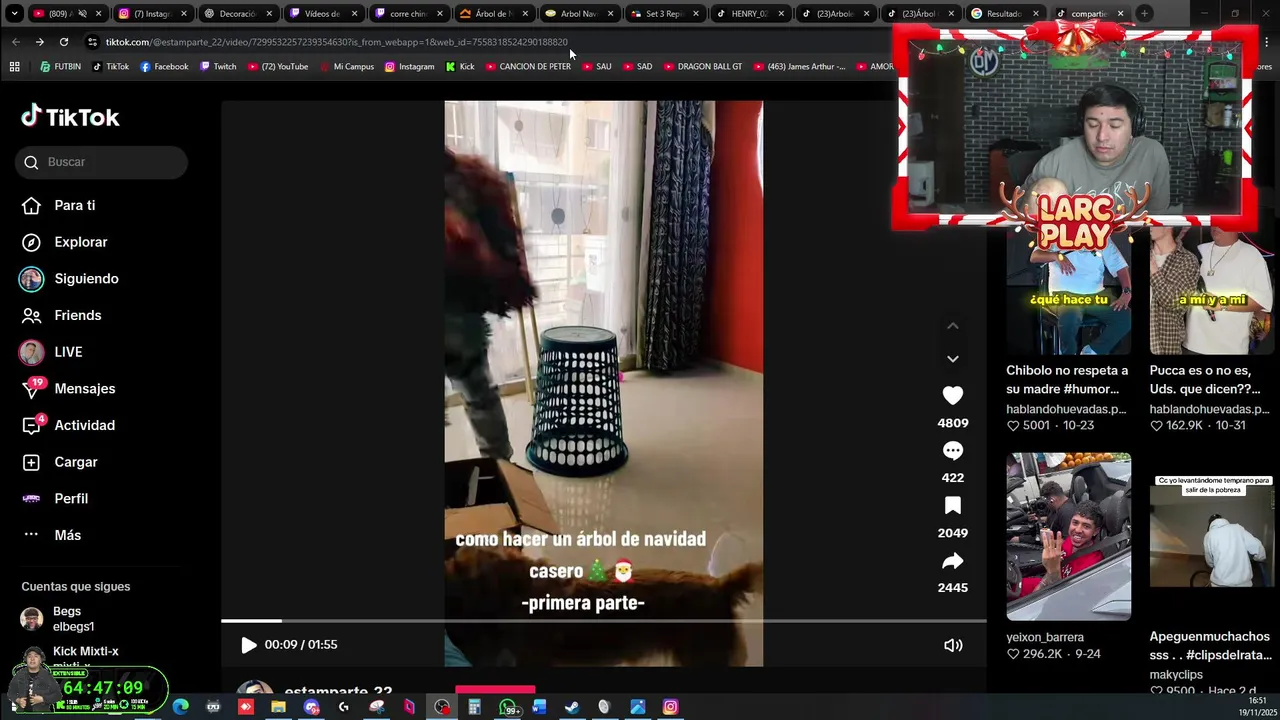Image resolution: width=1280 pixels, height=720 pixels.
Task: Open the Facebook bookmark
Action: point(164,67)
